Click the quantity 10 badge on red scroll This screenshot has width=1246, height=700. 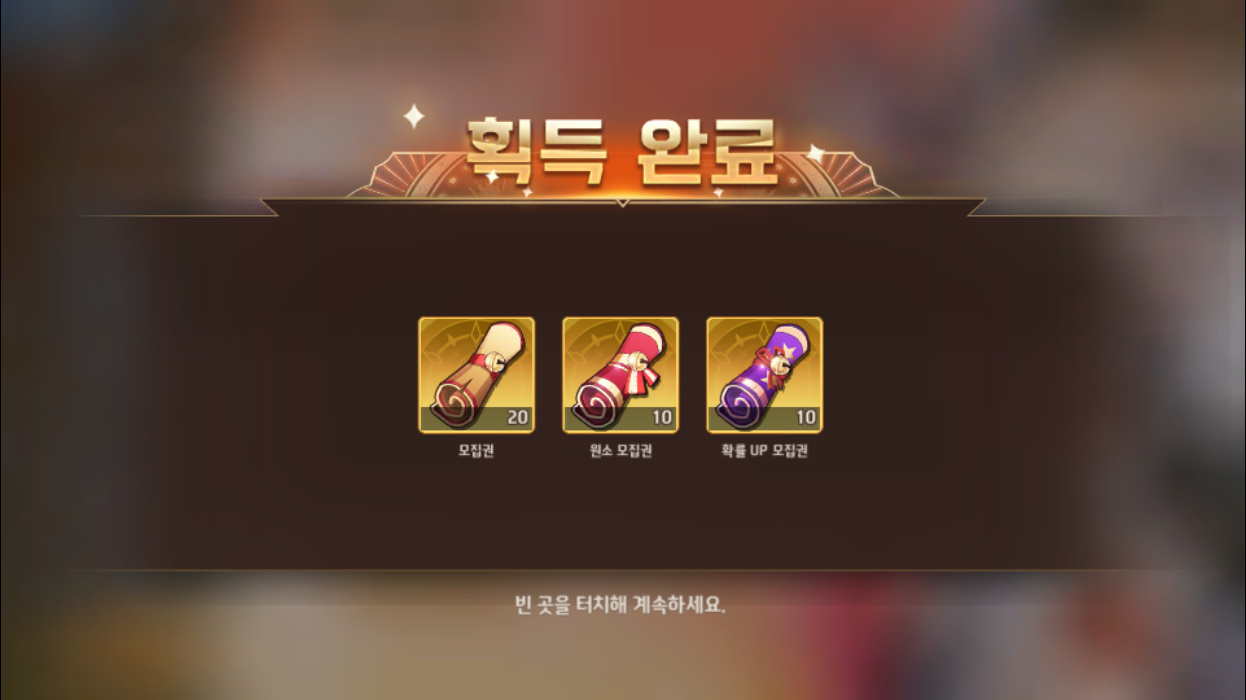662,418
